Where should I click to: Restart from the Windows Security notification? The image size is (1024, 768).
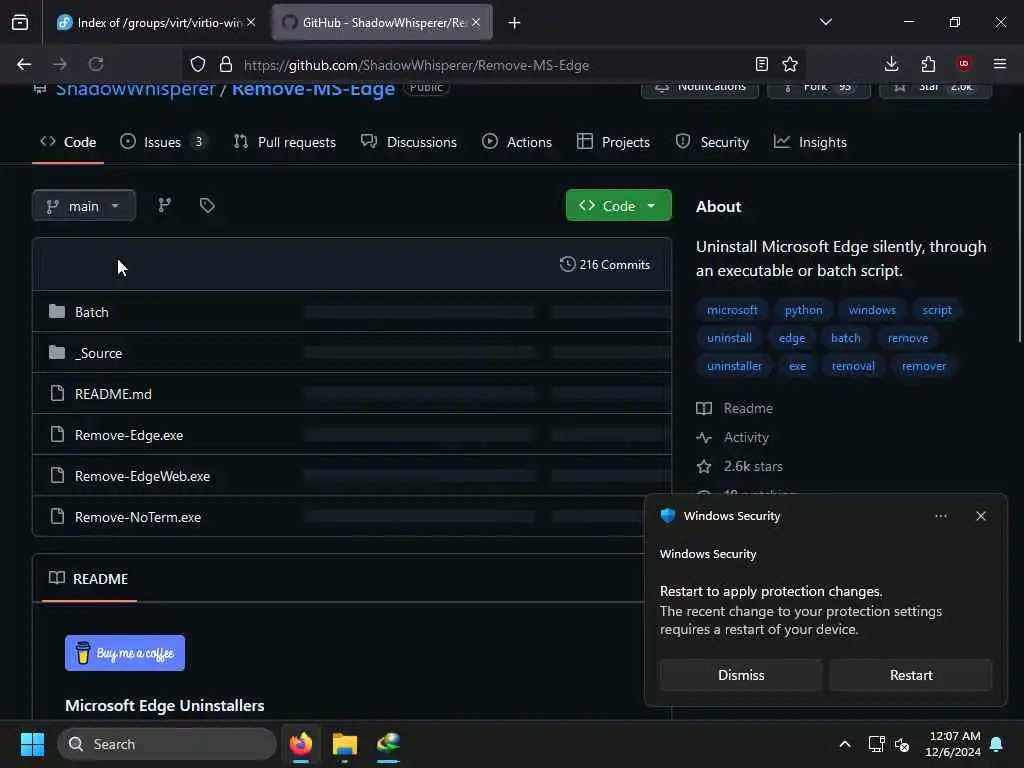pyautogui.click(x=911, y=675)
